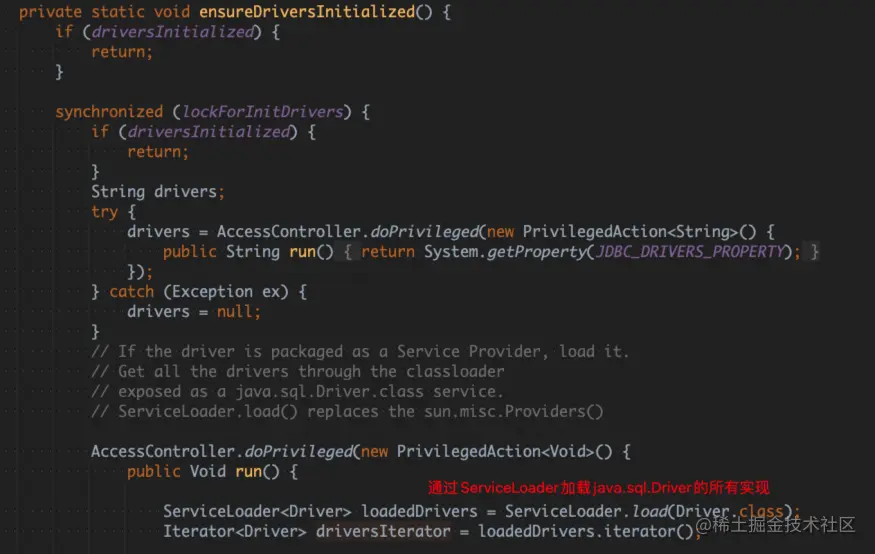This screenshot has width=875, height=554.
Task: Click the loadedDrivers.iterator() call
Action: point(585,531)
